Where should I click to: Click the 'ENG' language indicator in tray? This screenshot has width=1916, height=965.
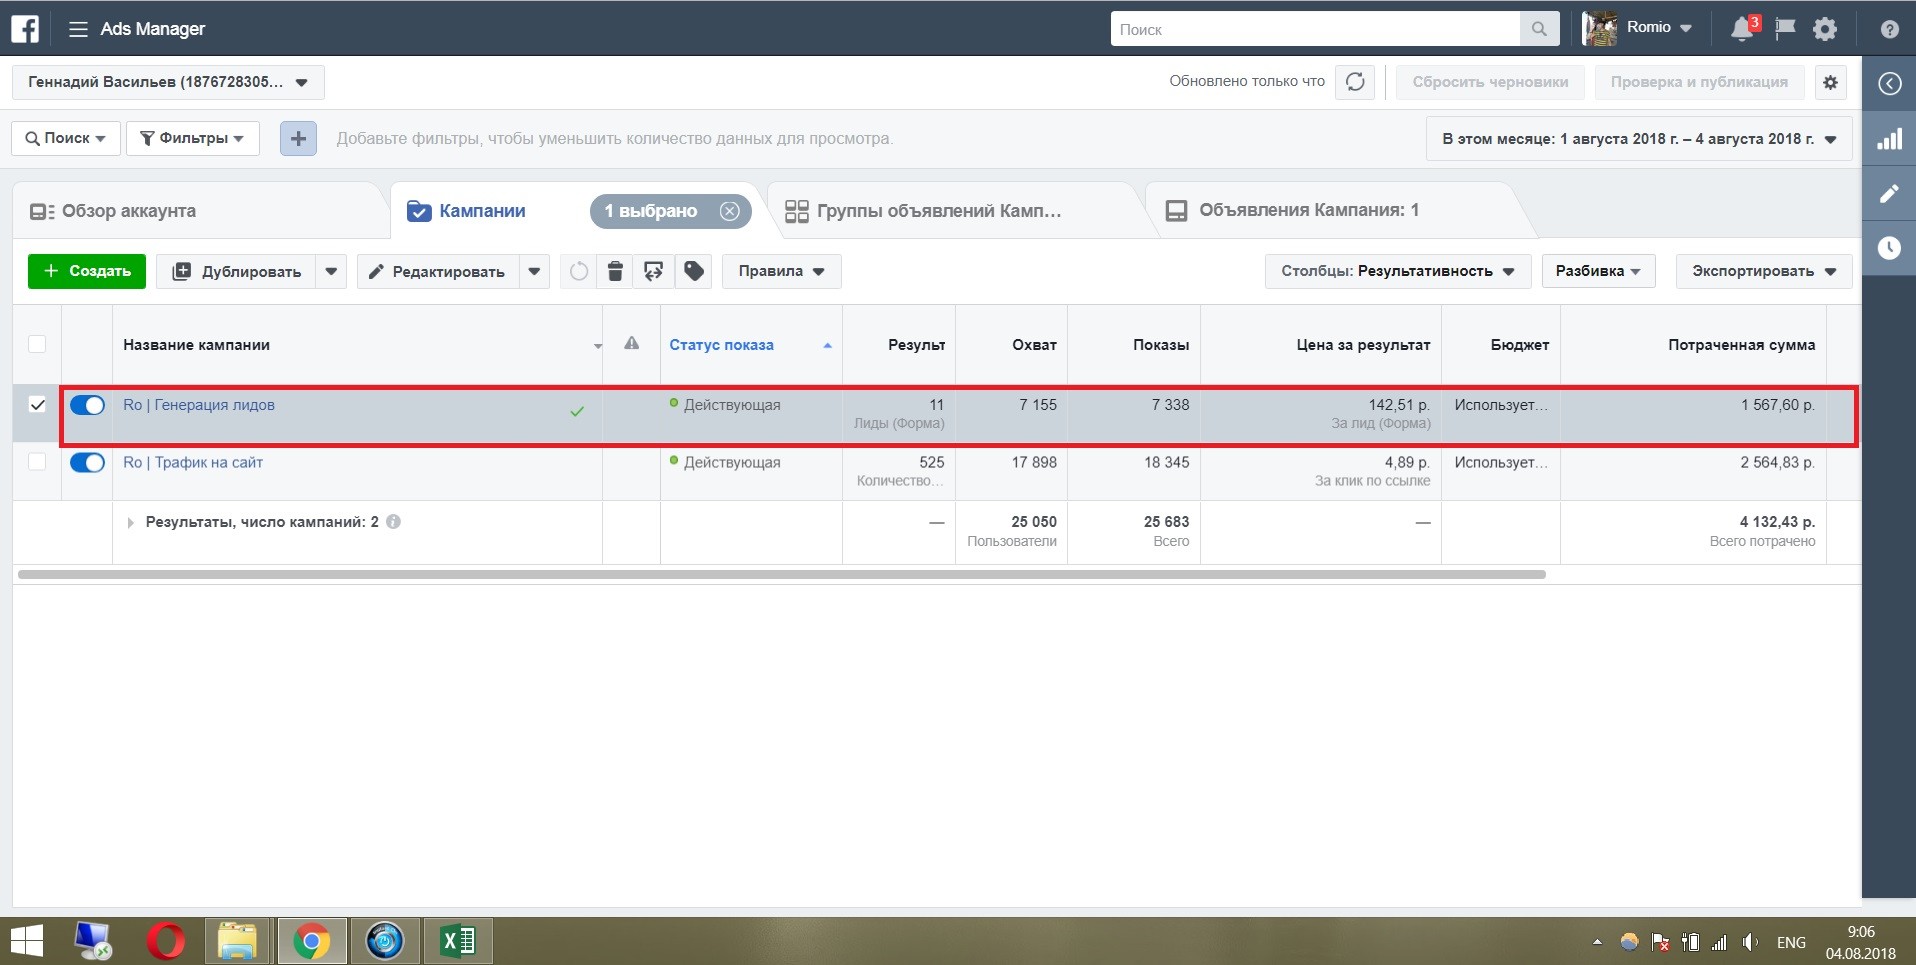(1791, 942)
